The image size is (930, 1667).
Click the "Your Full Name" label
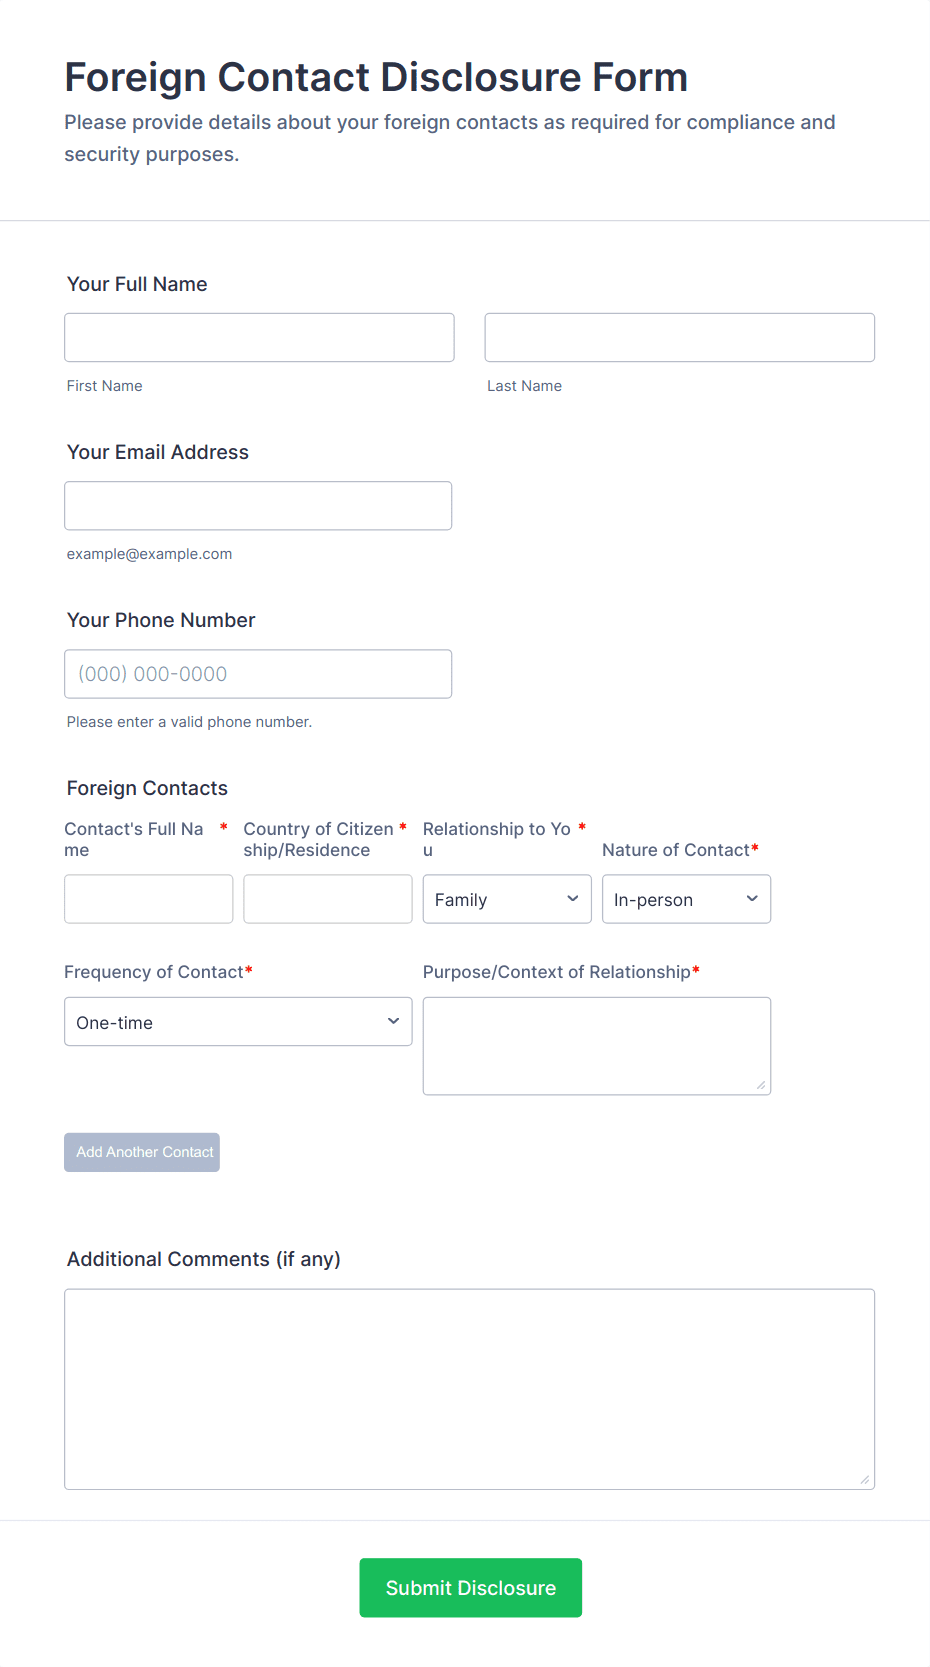[x=137, y=284]
